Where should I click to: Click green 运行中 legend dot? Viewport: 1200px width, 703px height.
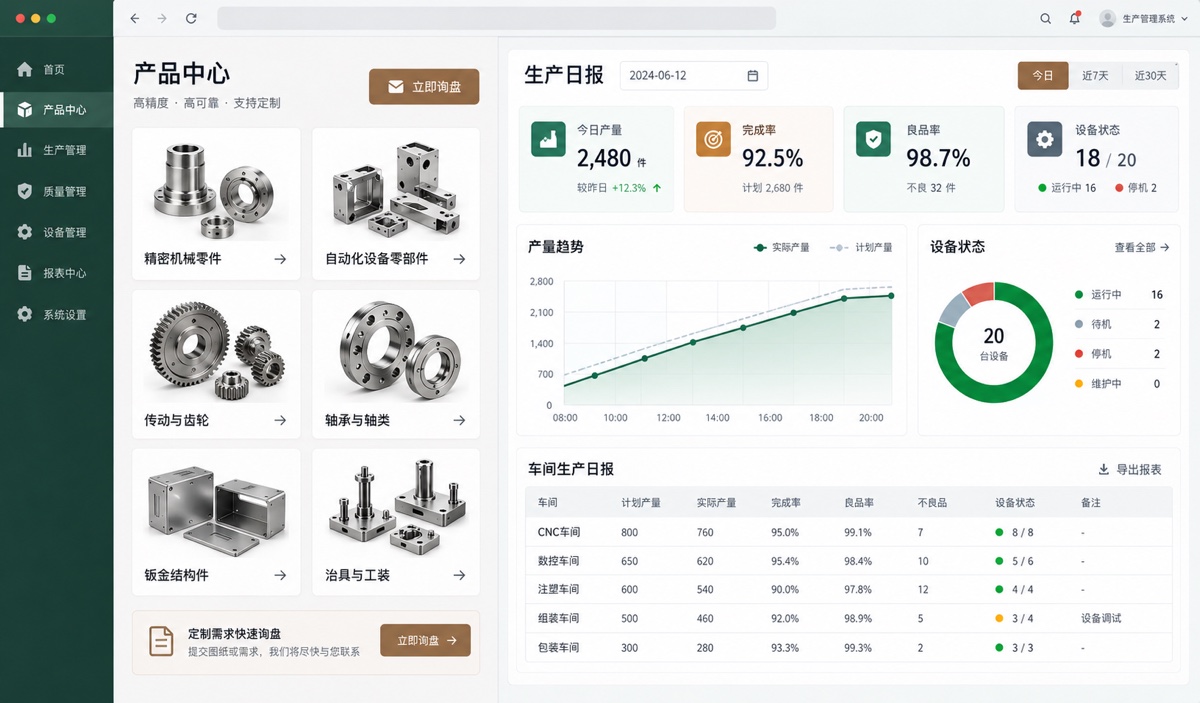(x=1079, y=295)
